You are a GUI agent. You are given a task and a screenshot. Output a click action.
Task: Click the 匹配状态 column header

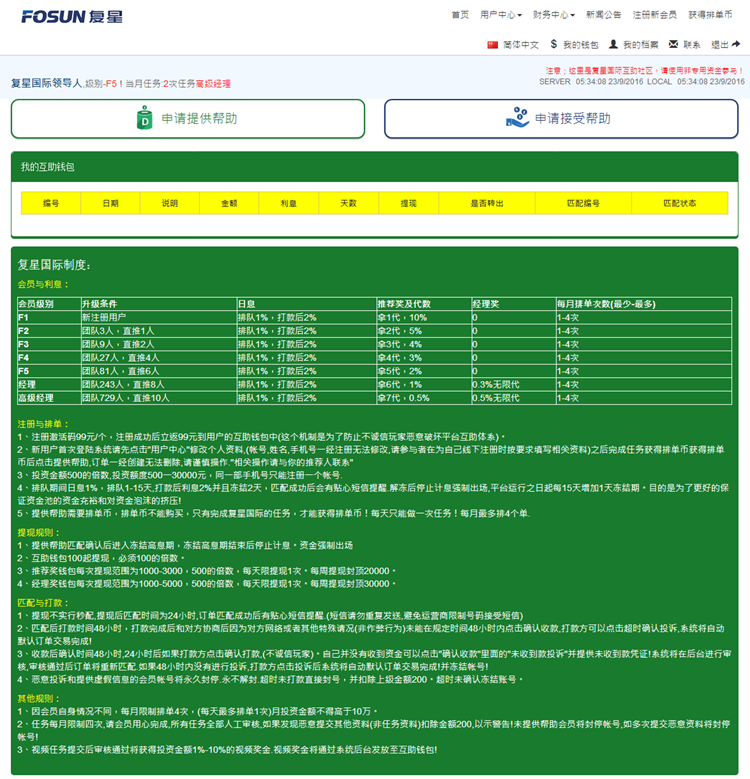pos(680,203)
